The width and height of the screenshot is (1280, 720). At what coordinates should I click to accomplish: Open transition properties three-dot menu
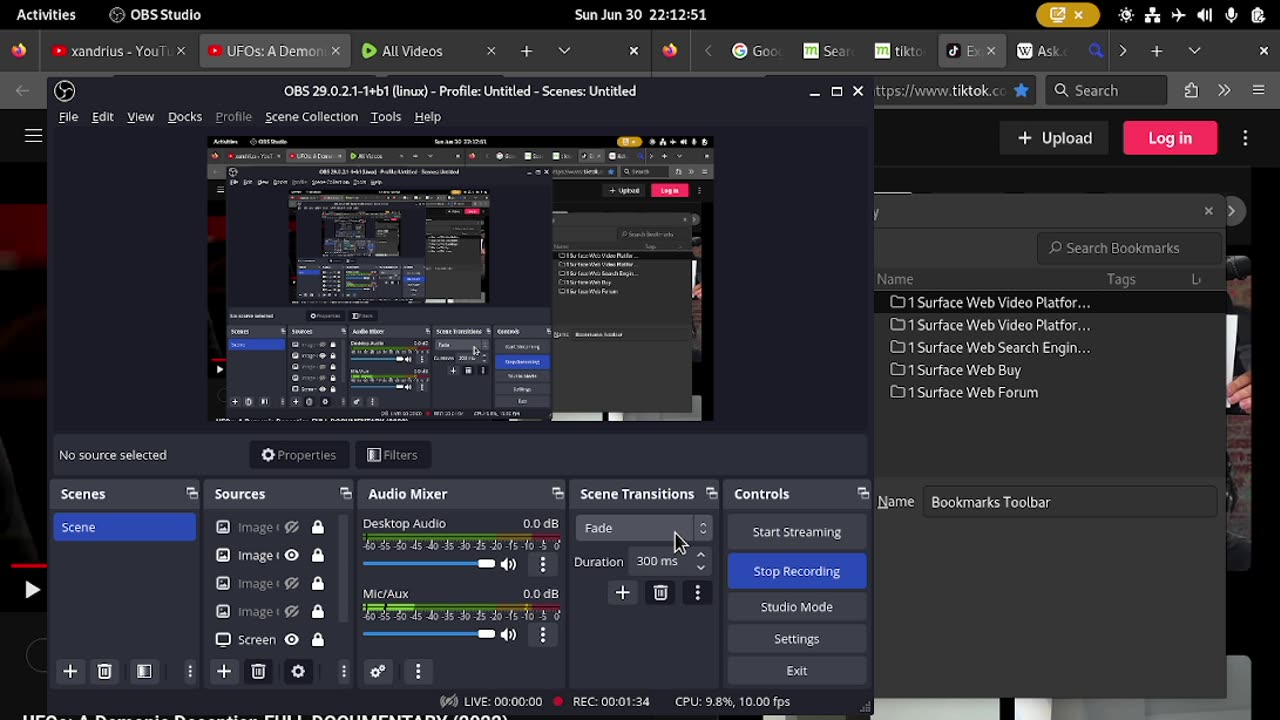tap(697, 593)
